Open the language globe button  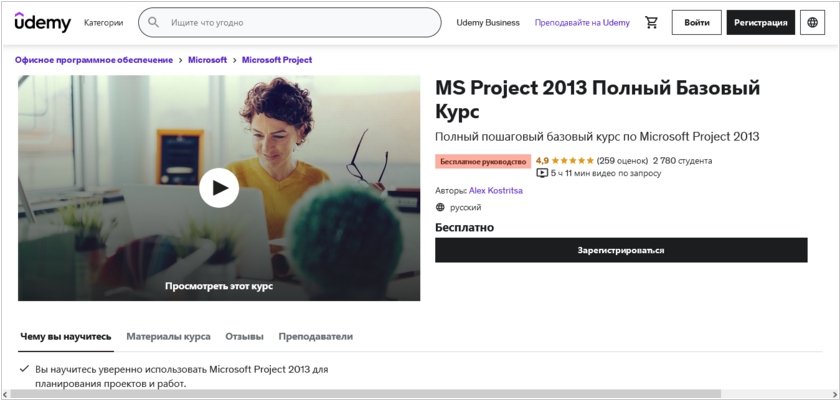pyautogui.click(x=812, y=22)
